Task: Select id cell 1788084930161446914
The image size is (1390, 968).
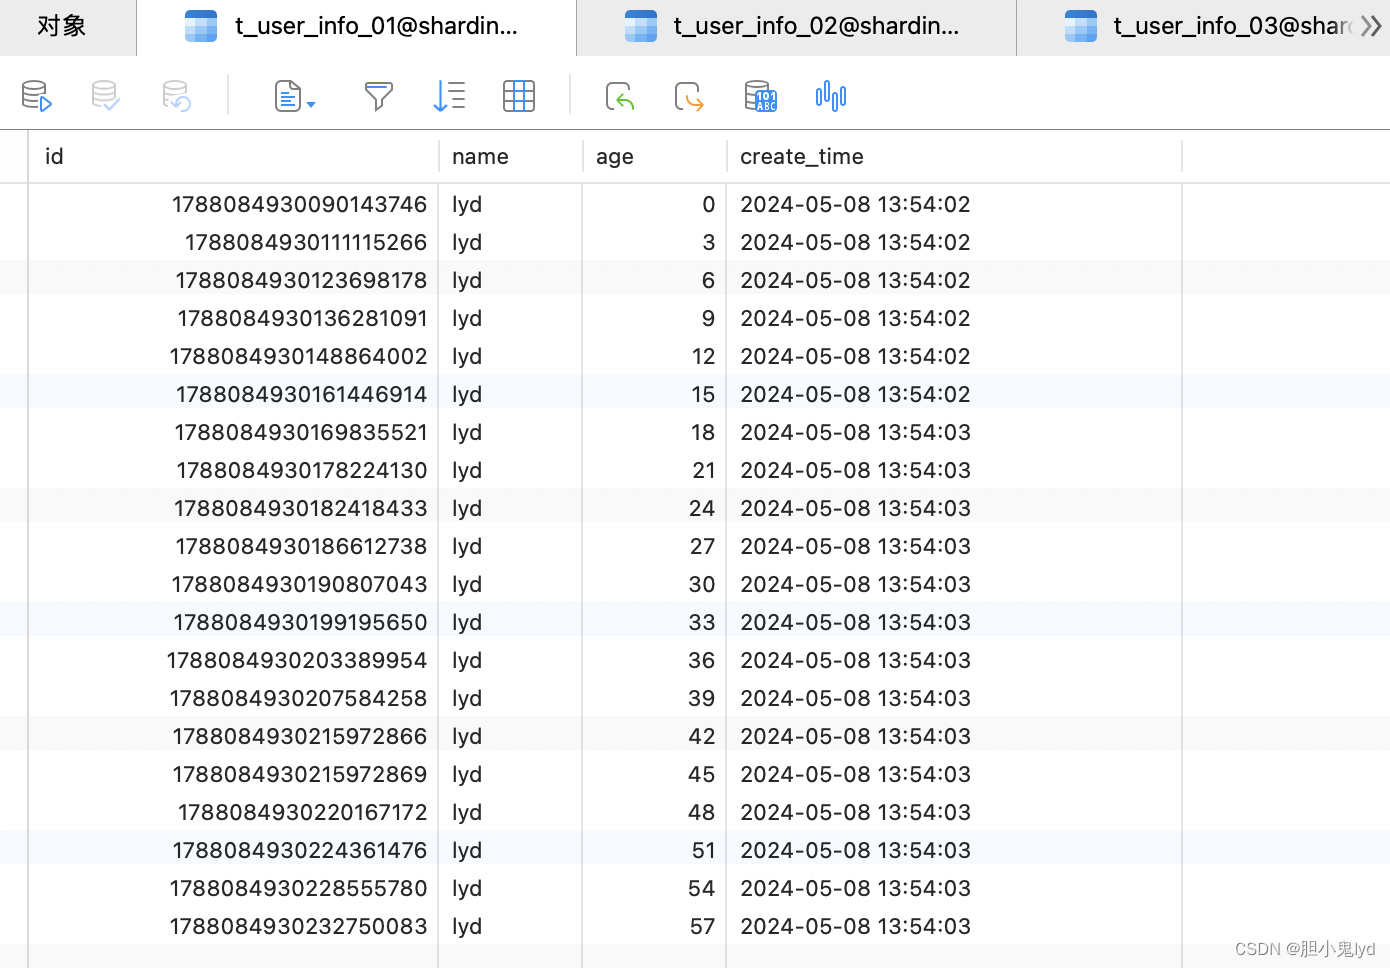Action: [x=233, y=394]
